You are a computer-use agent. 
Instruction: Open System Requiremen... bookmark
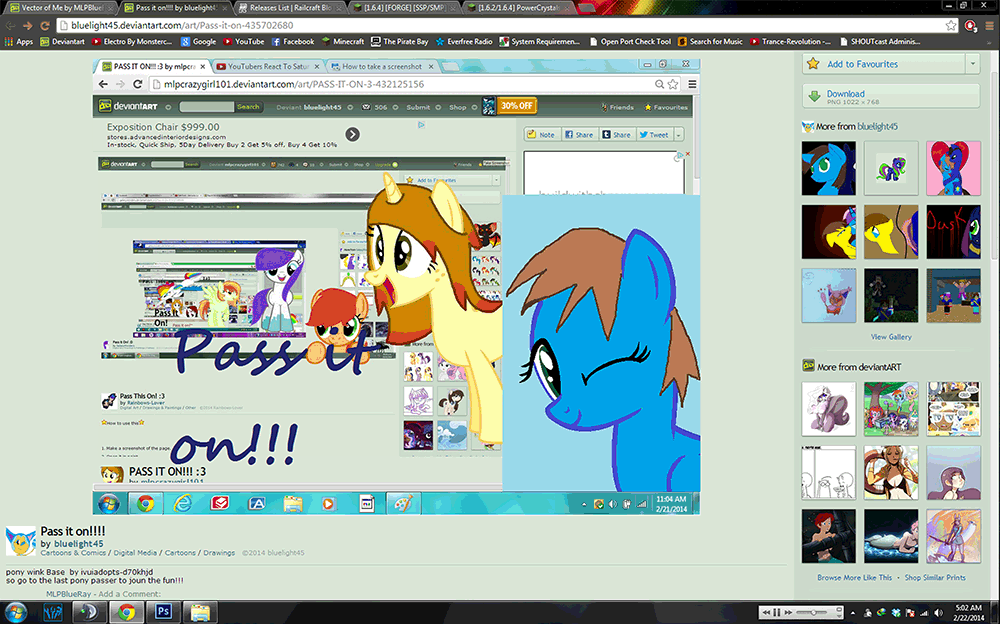pyautogui.click(x=540, y=41)
